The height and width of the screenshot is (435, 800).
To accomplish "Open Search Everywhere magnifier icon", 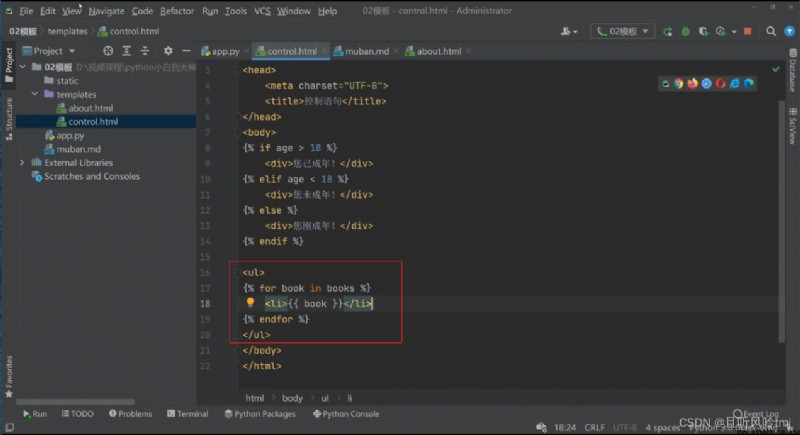I will tap(771, 32).
